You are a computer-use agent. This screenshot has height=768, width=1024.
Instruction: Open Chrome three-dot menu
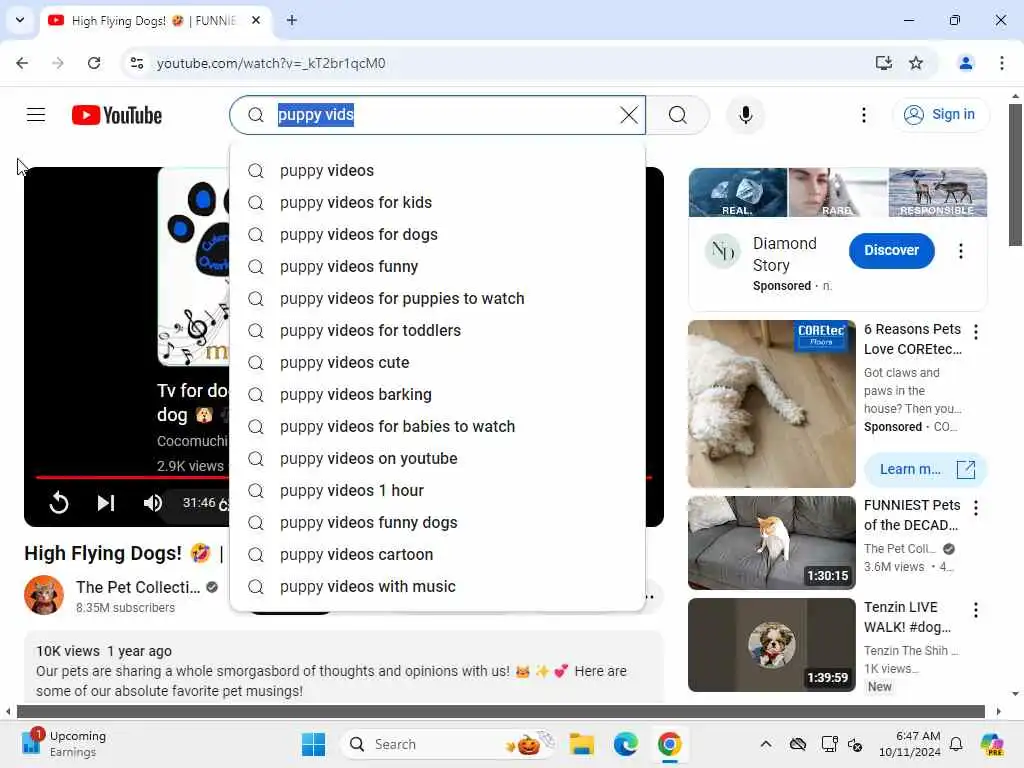pos(1001,63)
